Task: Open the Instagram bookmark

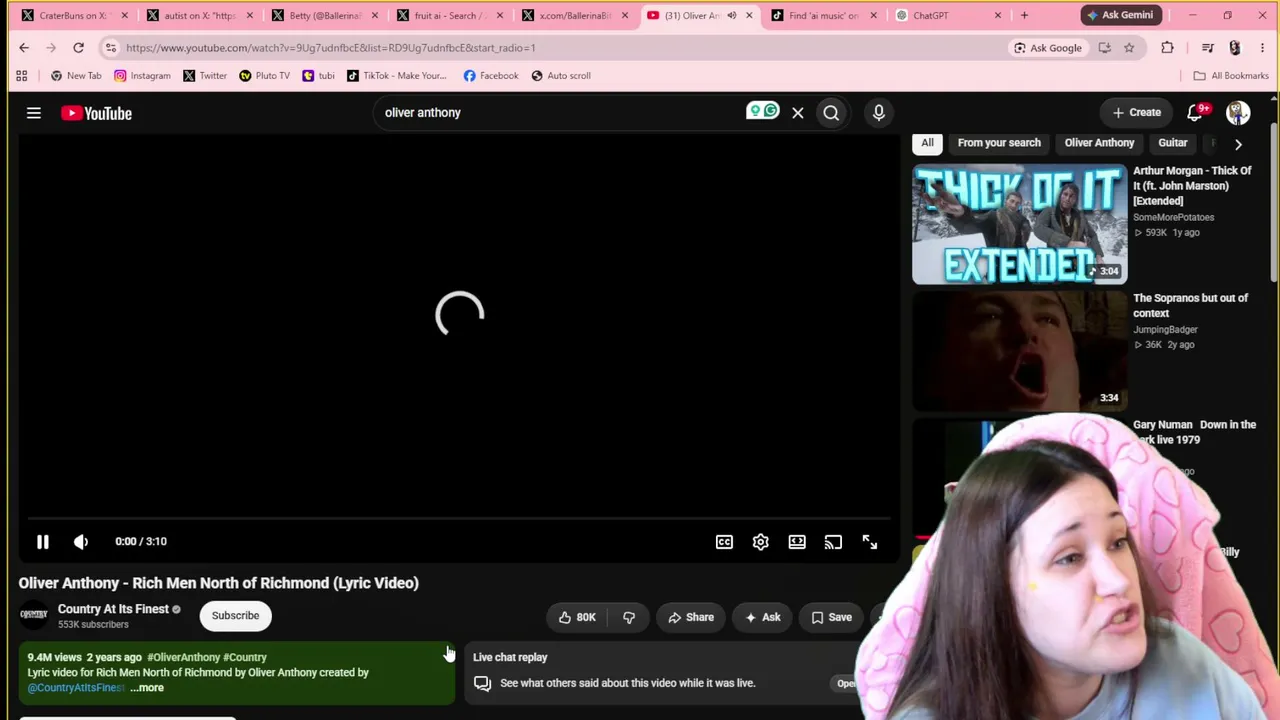Action: coord(142,76)
